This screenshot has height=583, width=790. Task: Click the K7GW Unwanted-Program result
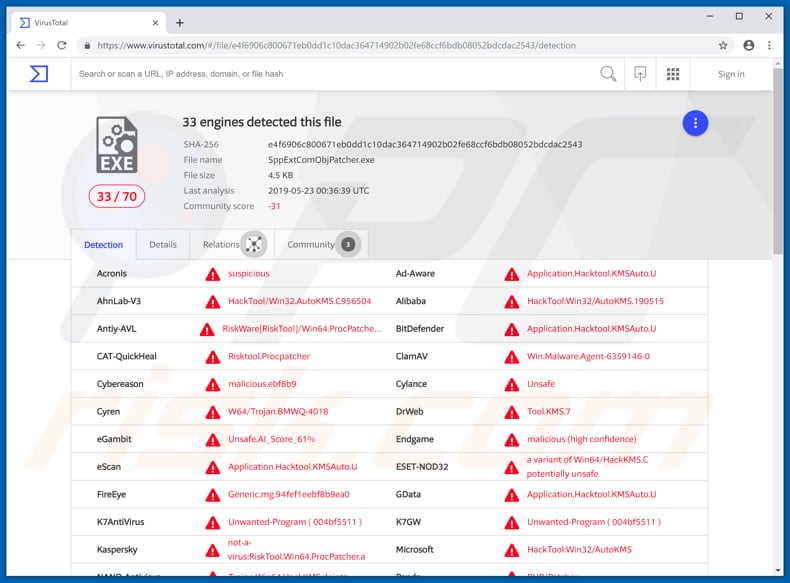click(594, 522)
